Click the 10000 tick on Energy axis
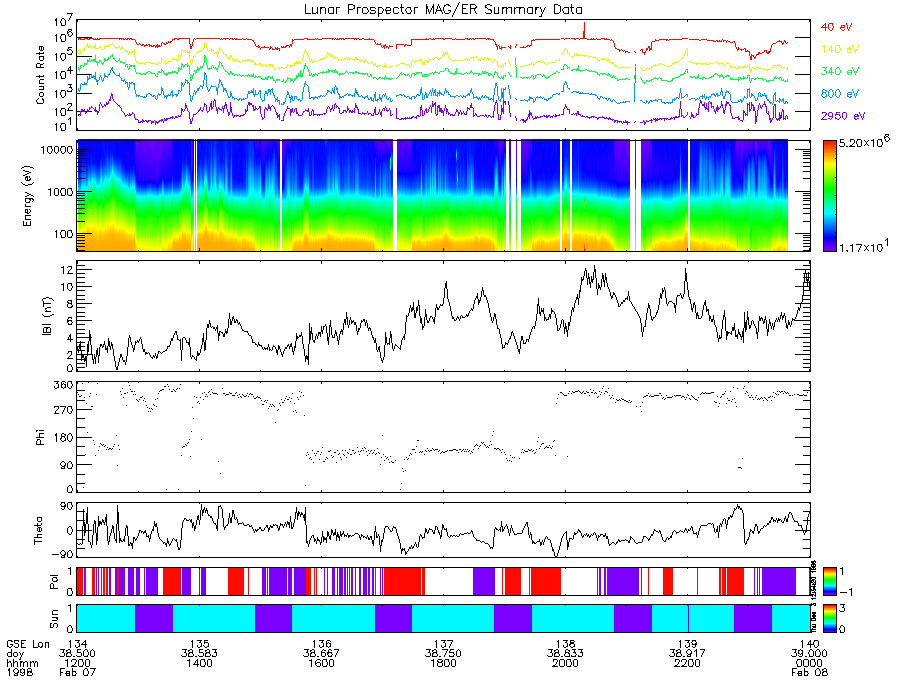 pos(56,150)
